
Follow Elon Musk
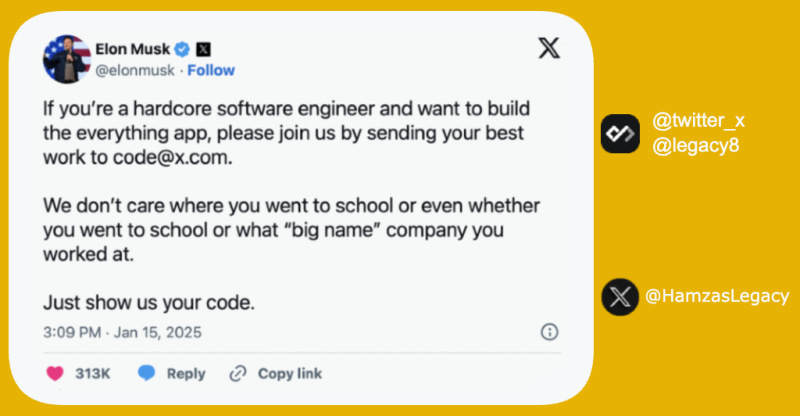coord(212,70)
